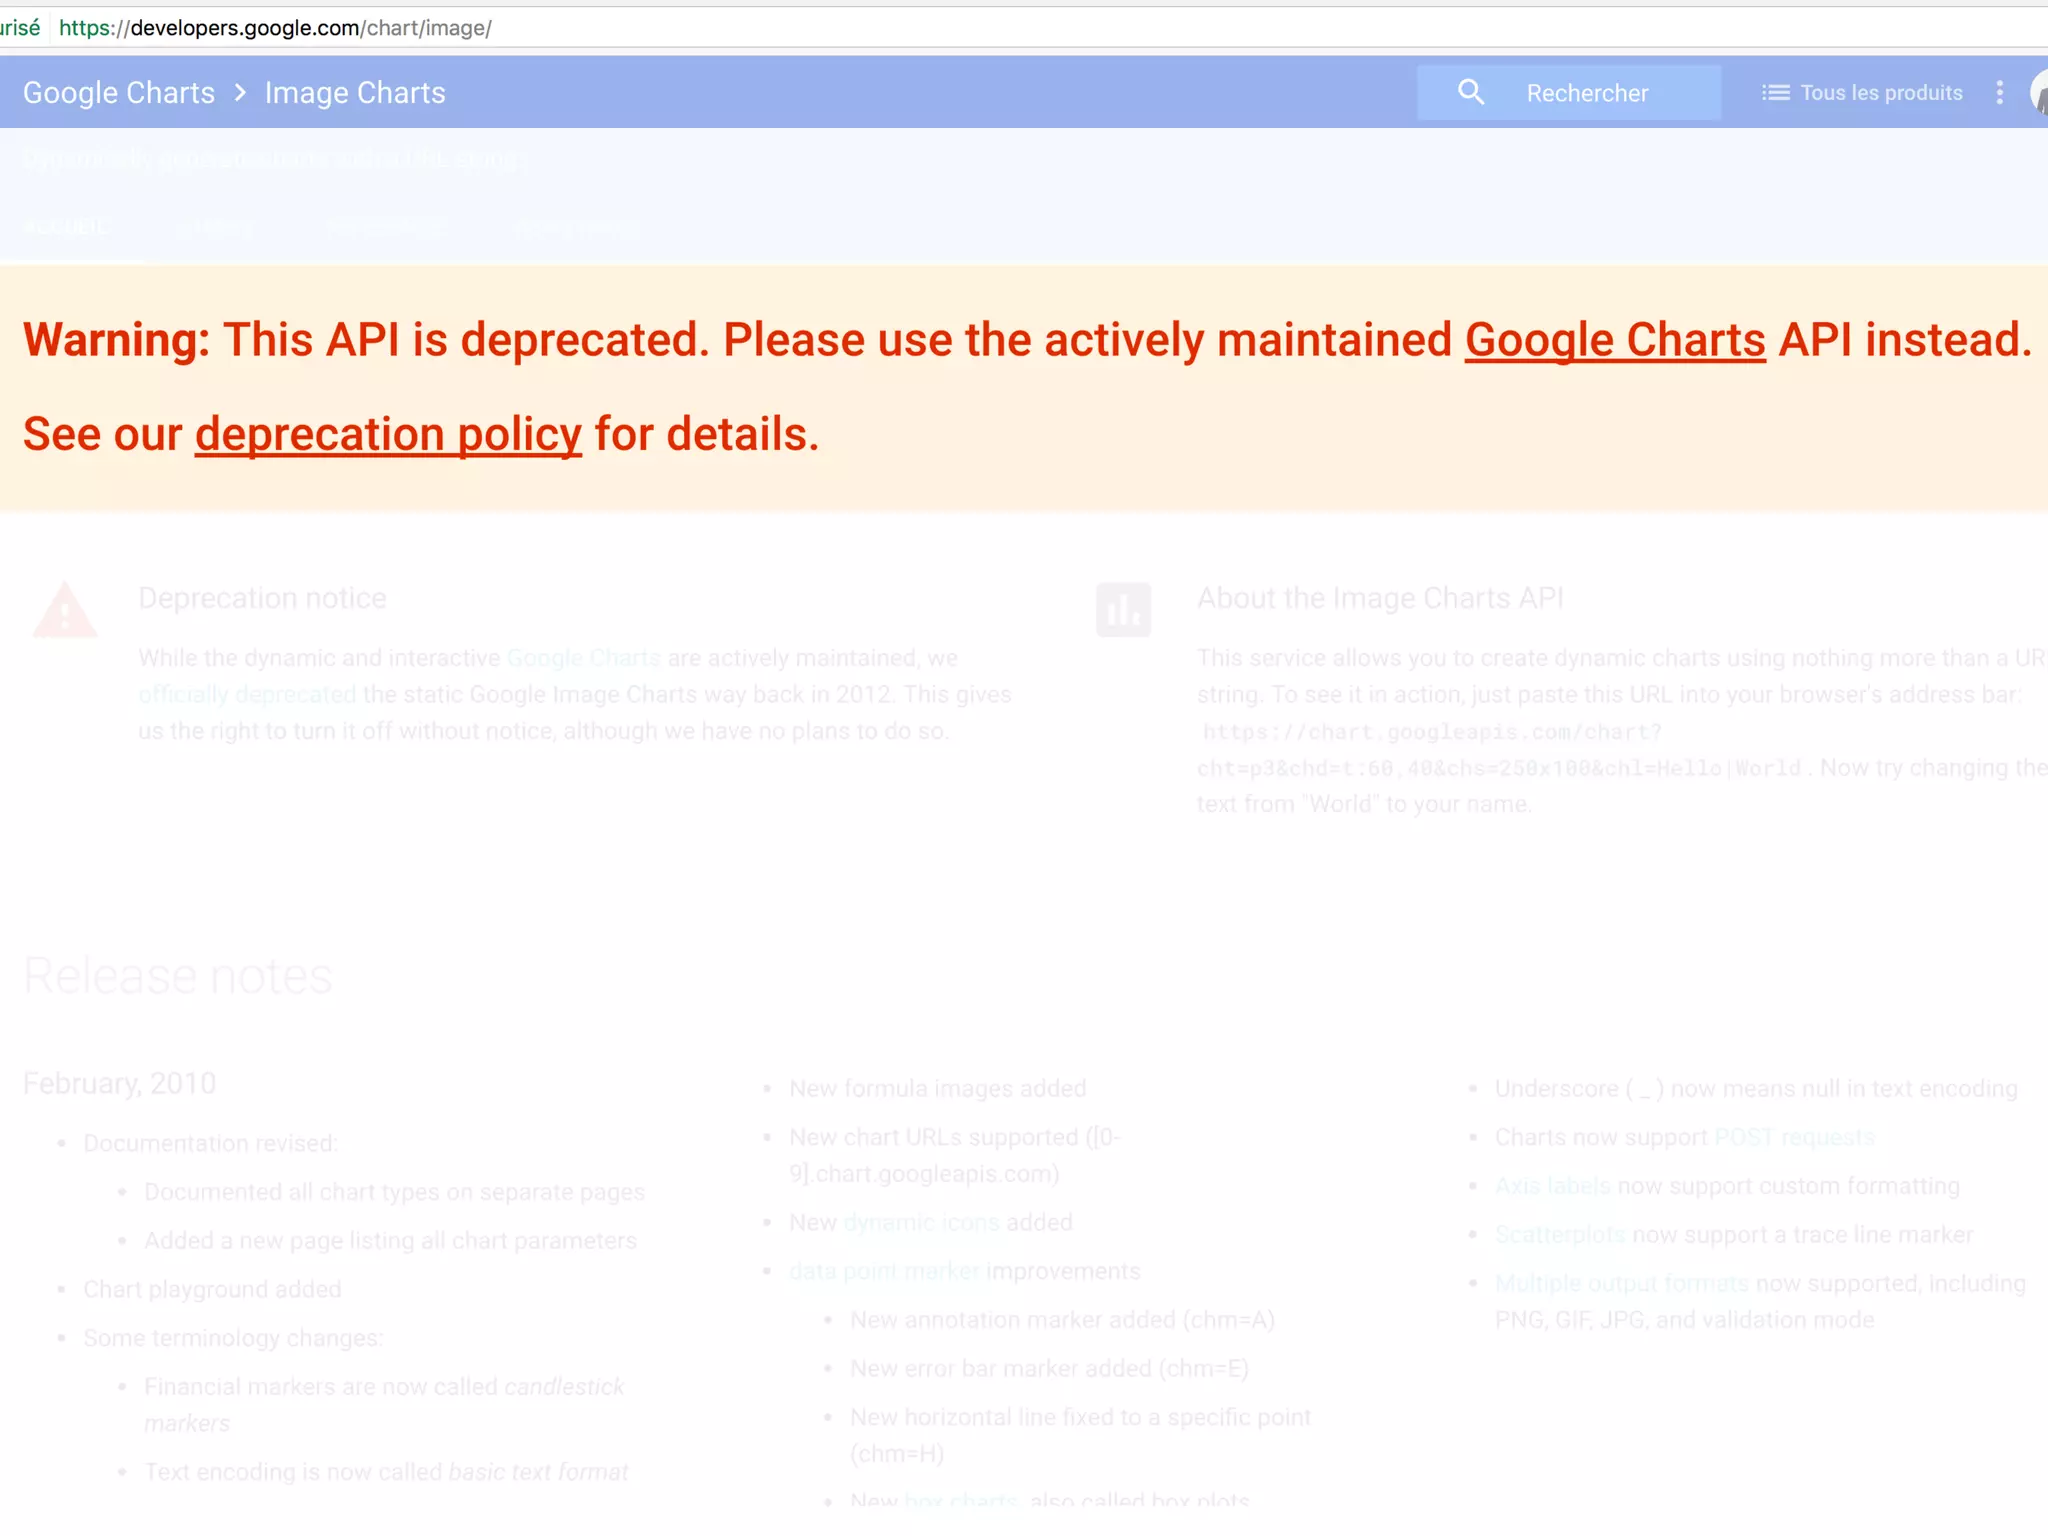Click the browser address bar URL
The width and height of the screenshot is (2048, 1536).
(310, 28)
